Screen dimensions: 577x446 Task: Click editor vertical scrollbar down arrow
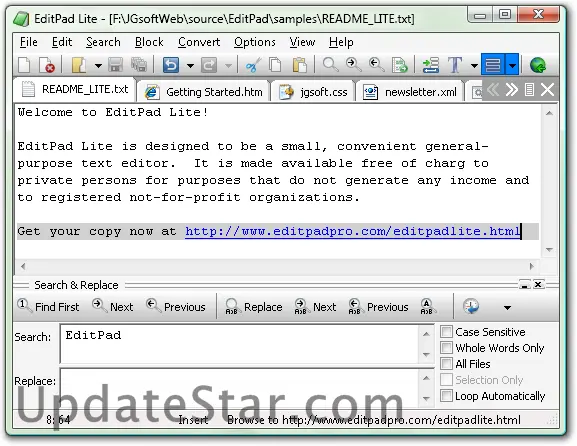pyautogui.click(x=549, y=250)
